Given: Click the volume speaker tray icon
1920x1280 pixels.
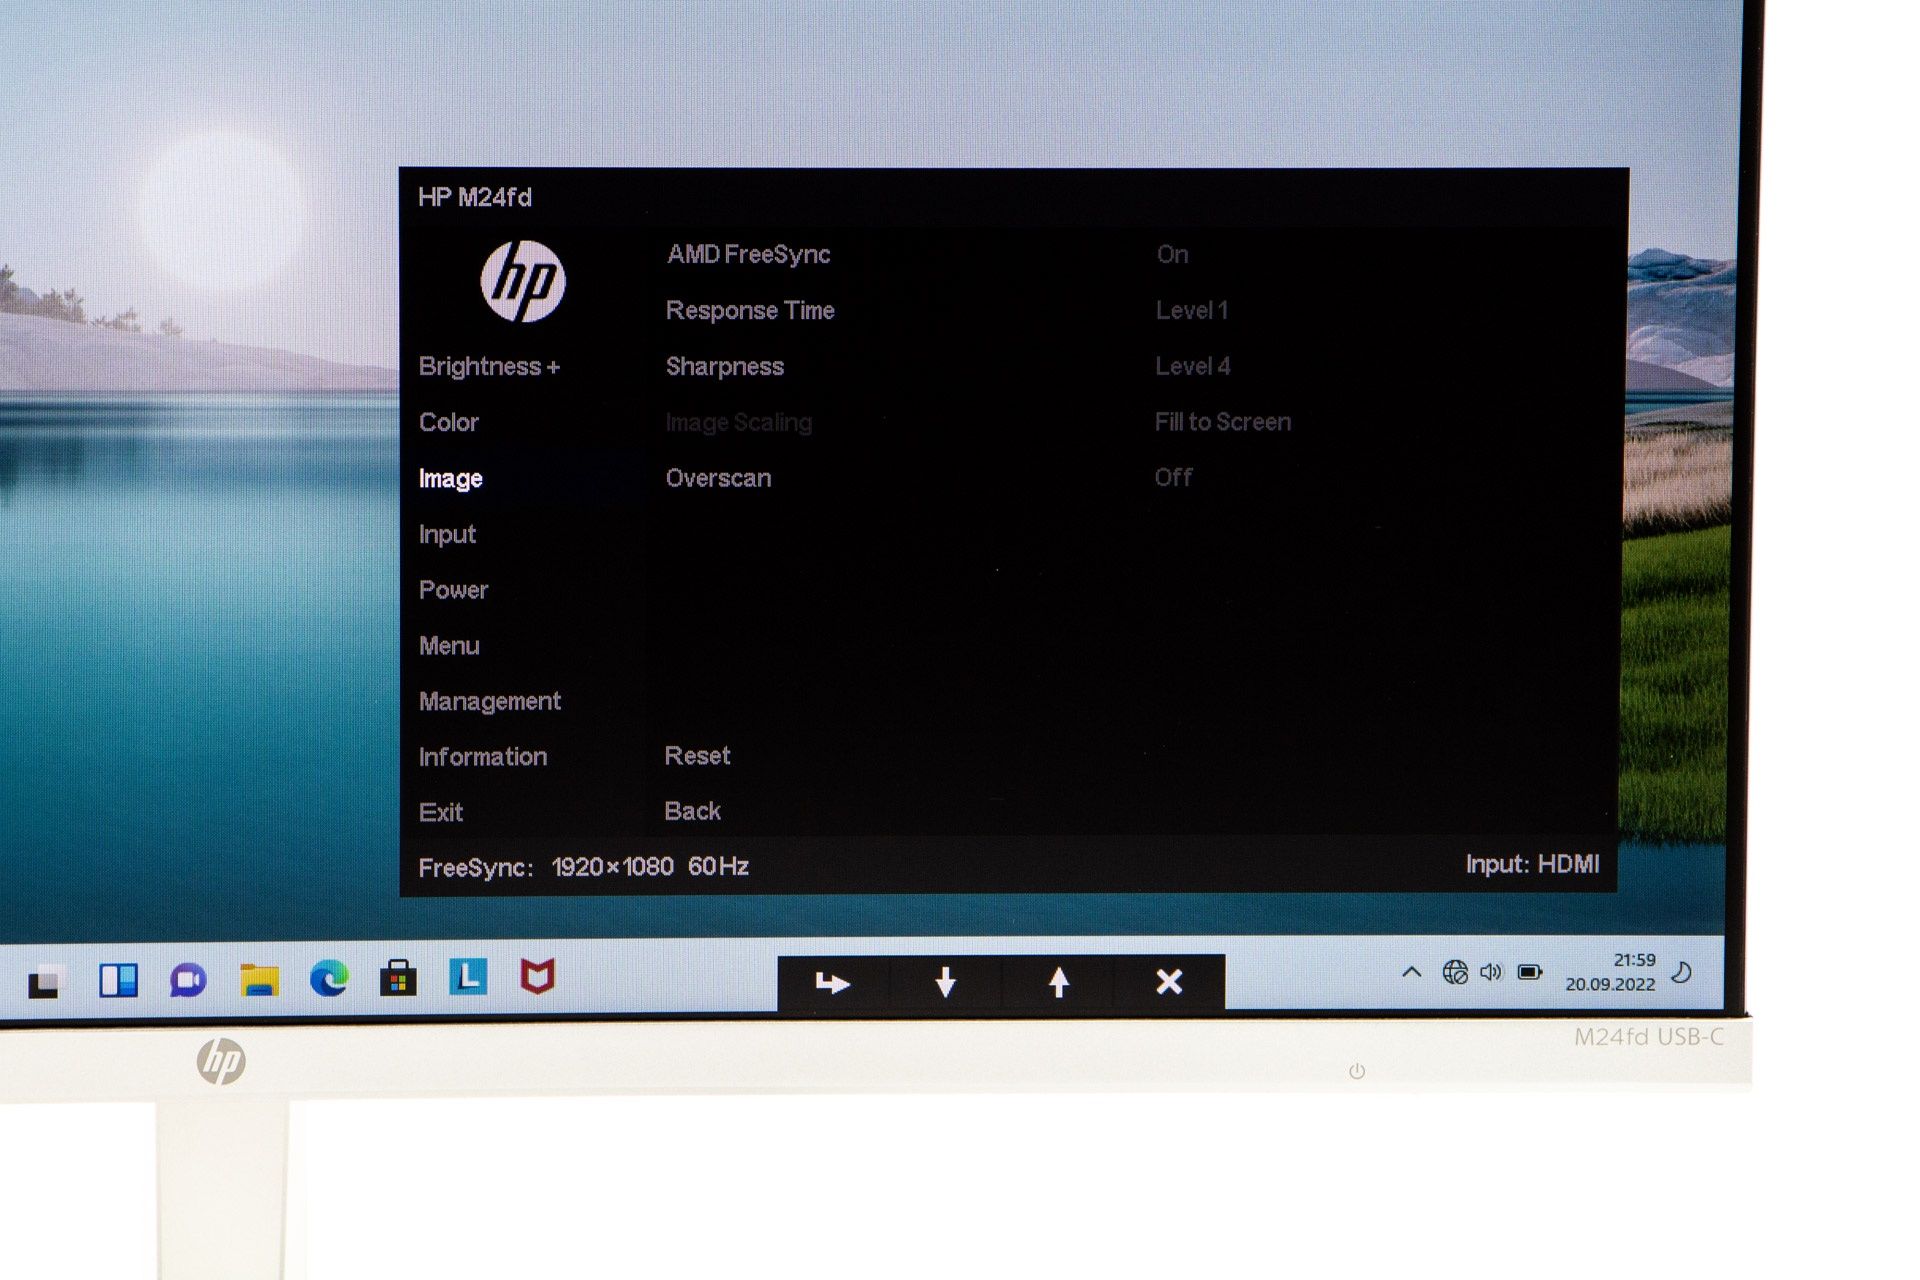Looking at the screenshot, I should (x=1491, y=972).
